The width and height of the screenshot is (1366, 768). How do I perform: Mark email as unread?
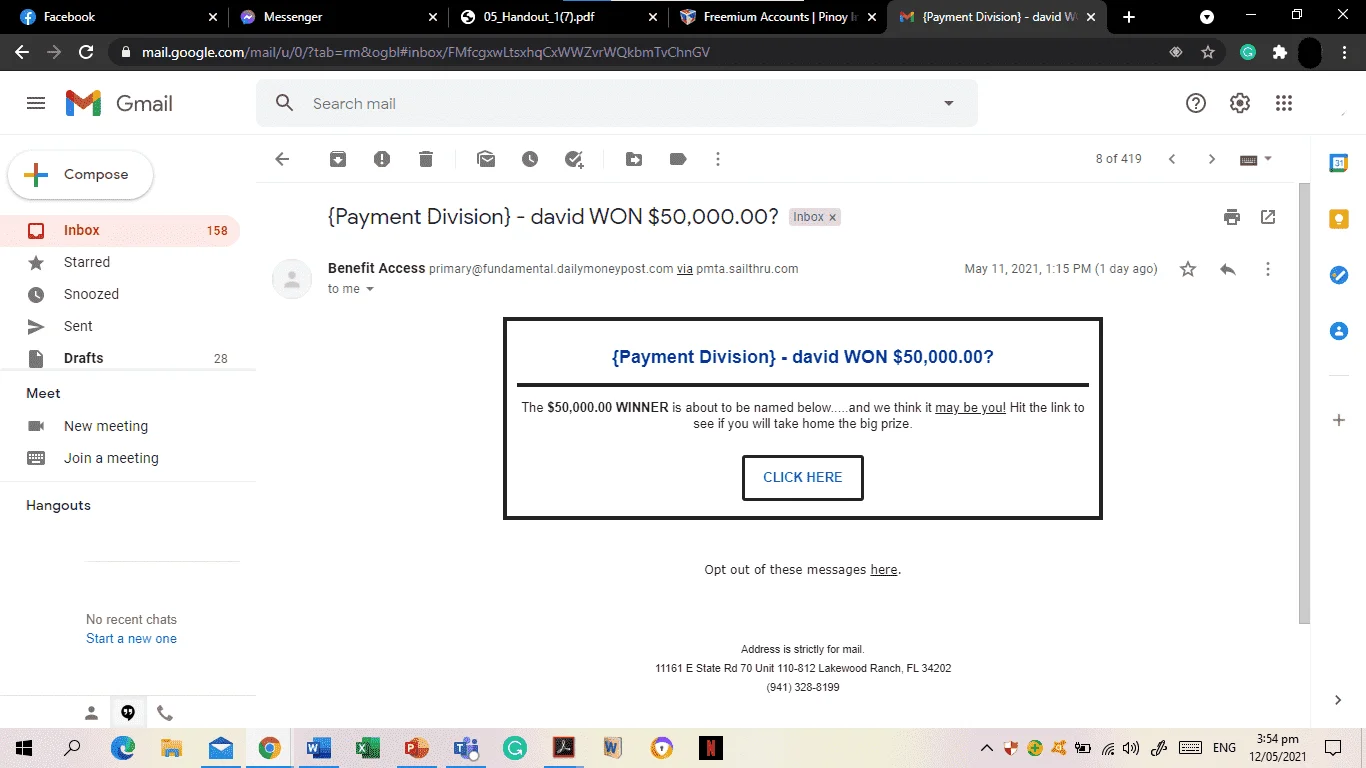pyautogui.click(x=486, y=159)
